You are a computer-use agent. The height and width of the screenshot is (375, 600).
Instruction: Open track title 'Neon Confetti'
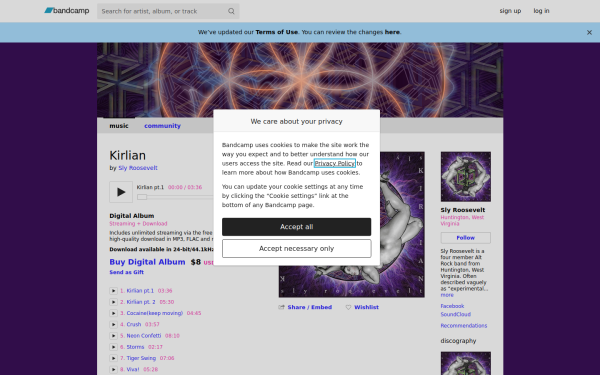point(144,336)
